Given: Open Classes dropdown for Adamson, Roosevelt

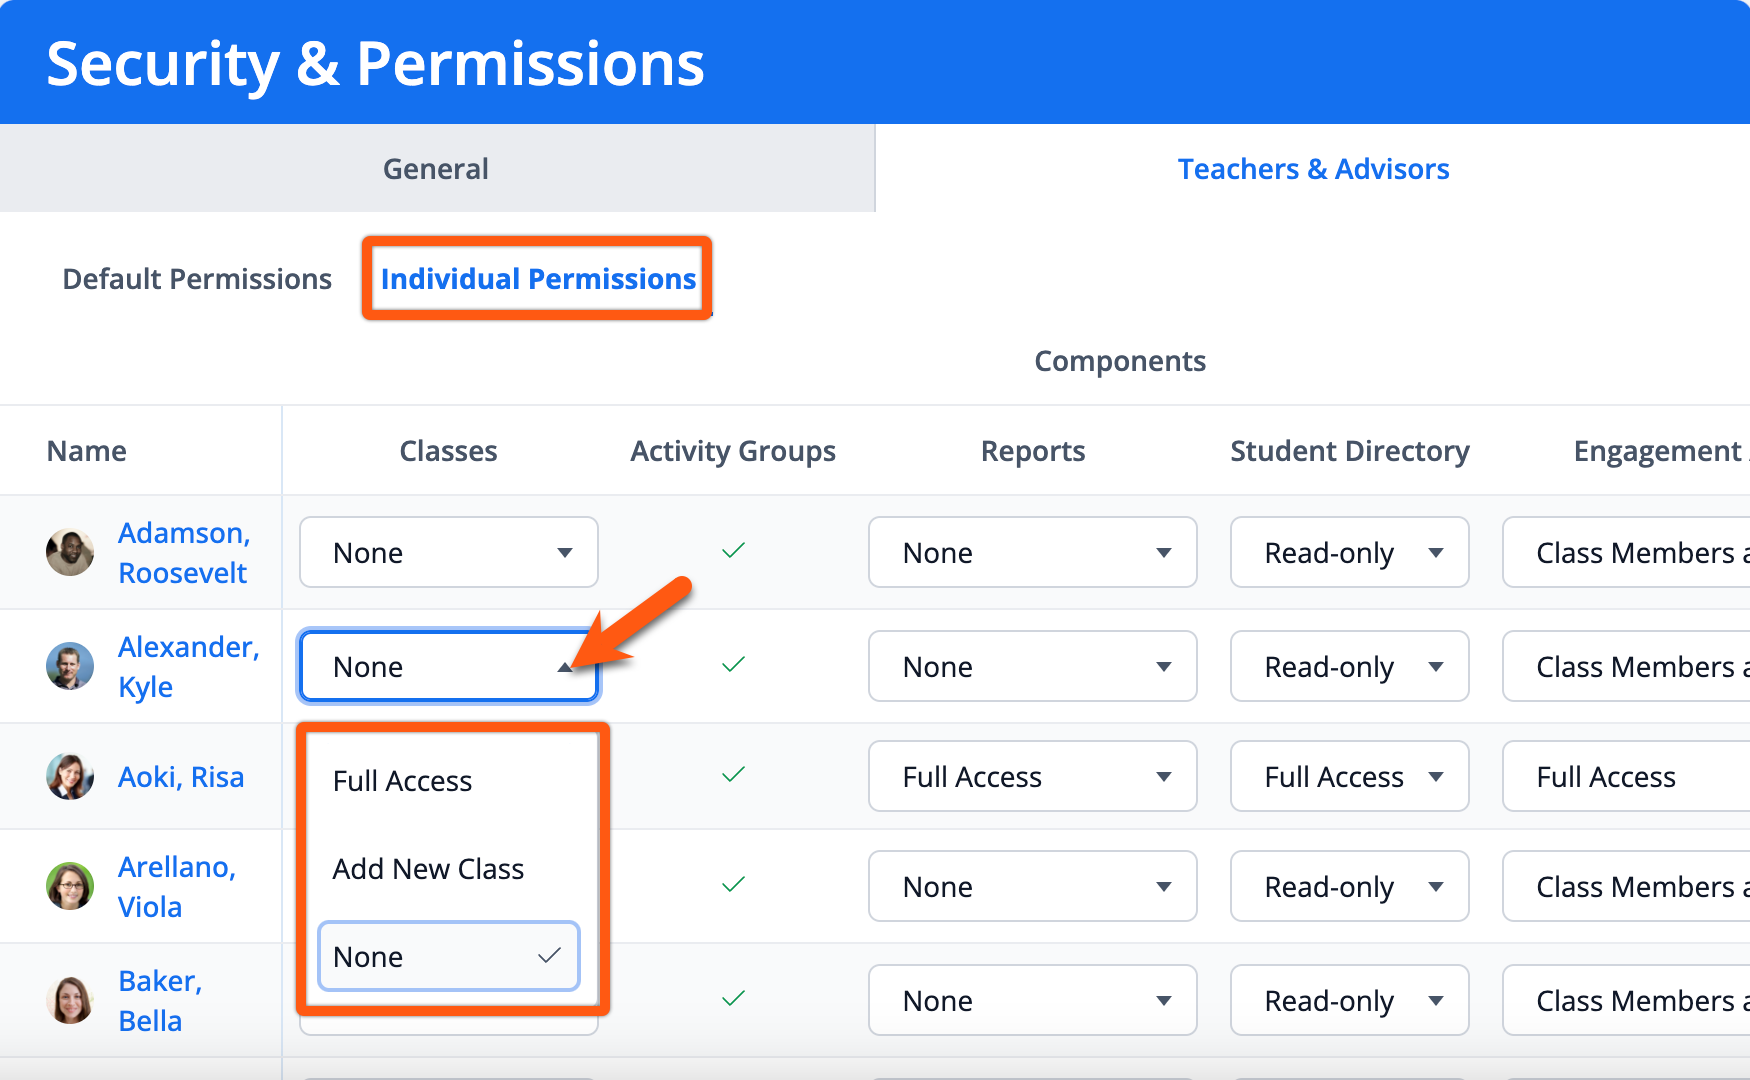Looking at the screenshot, I should [448, 552].
